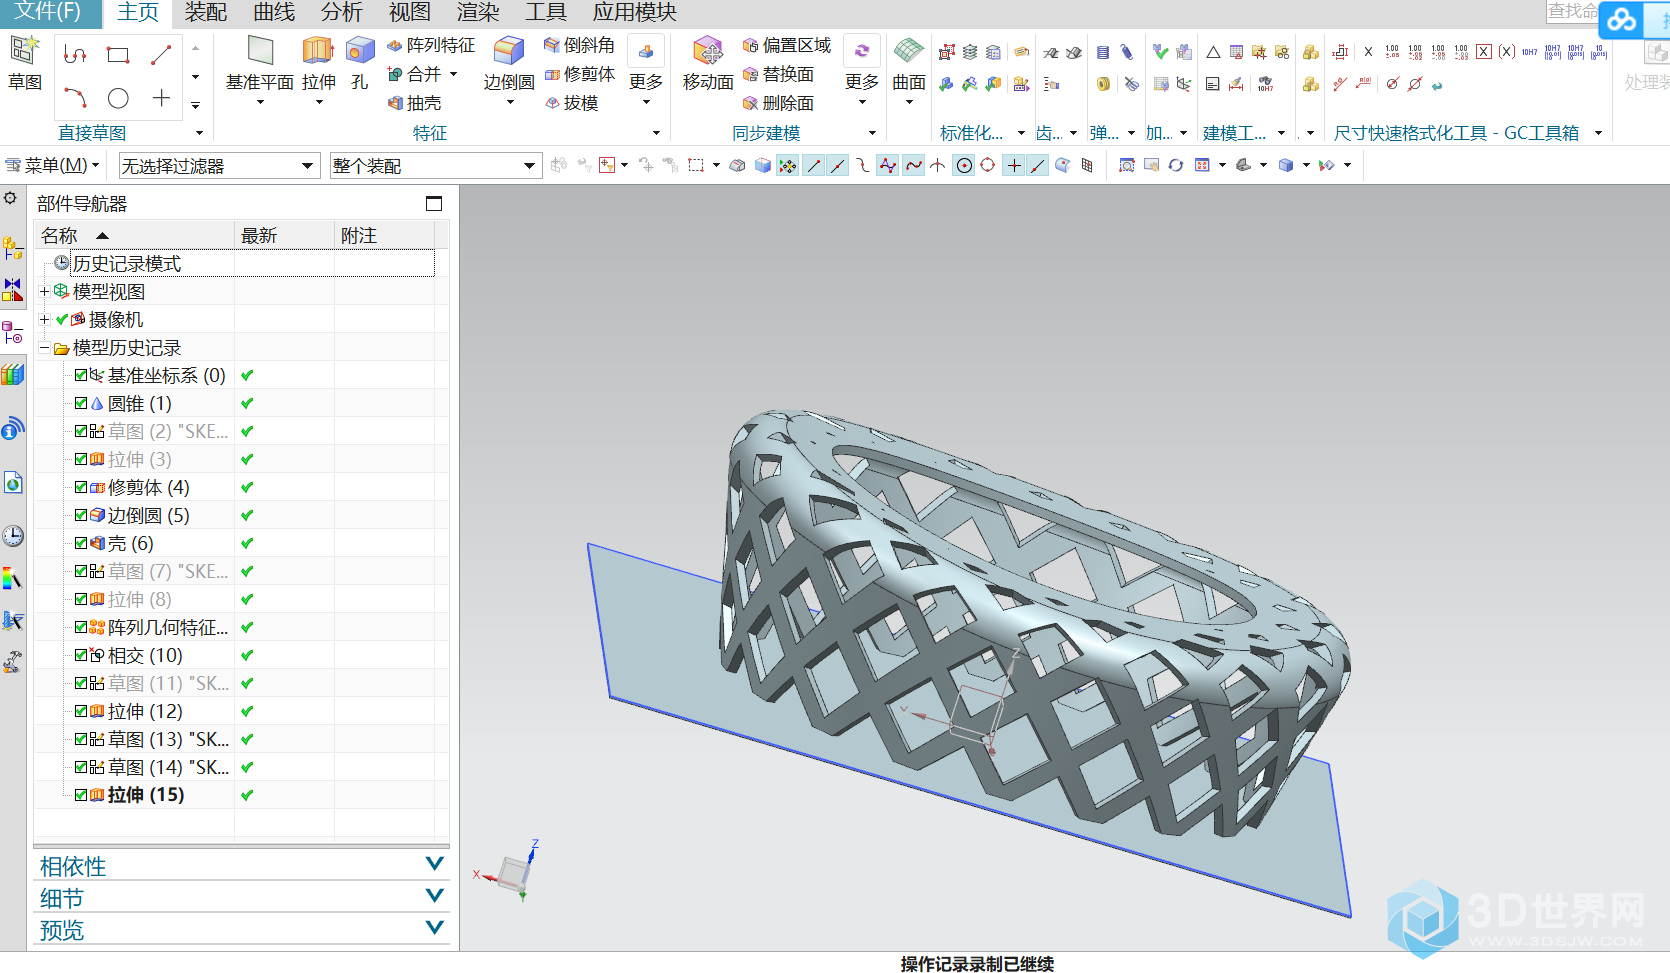This screenshot has height=973, width=1670.
Task: Toggle the 修剪体 (4) feature checkbox
Action: click(81, 487)
